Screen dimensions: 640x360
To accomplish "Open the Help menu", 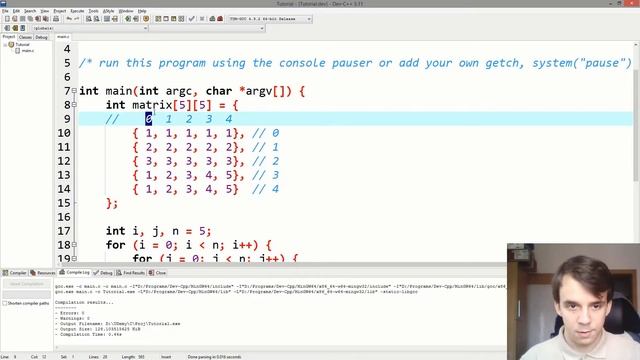I will [x=142, y=11].
